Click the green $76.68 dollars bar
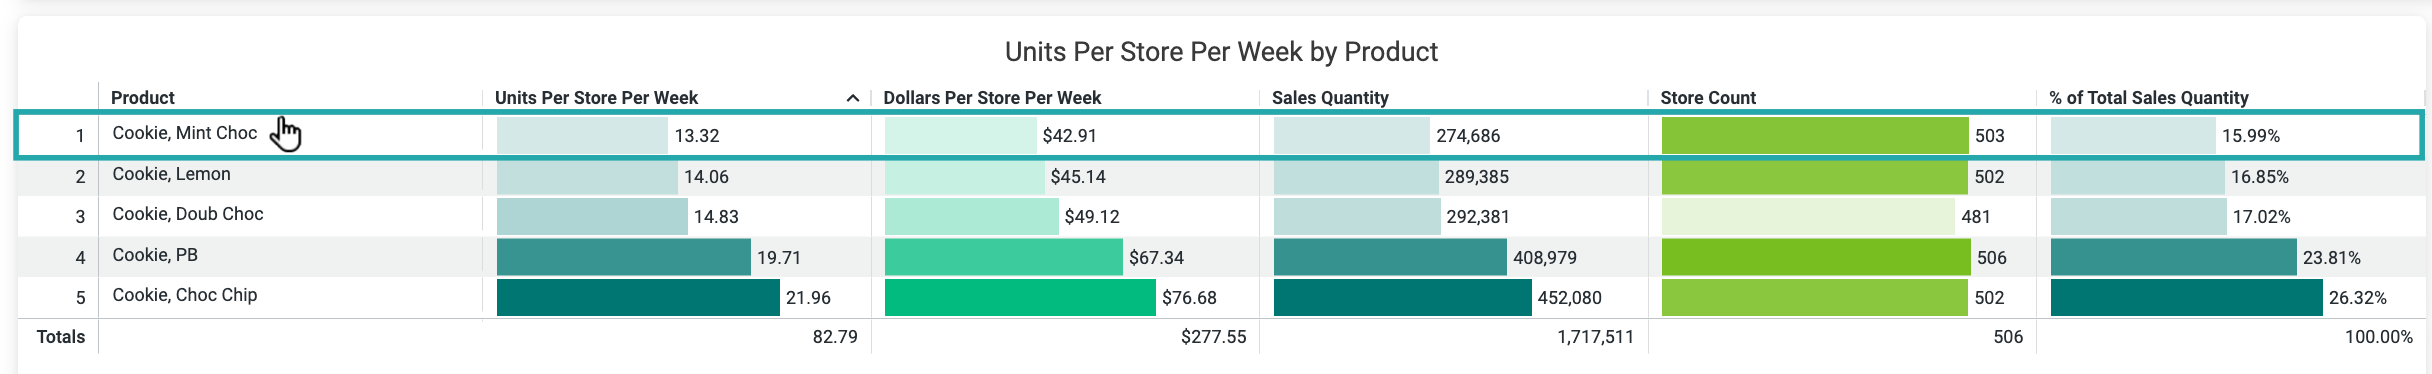The image size is (2432, 374). (1020, 297)
